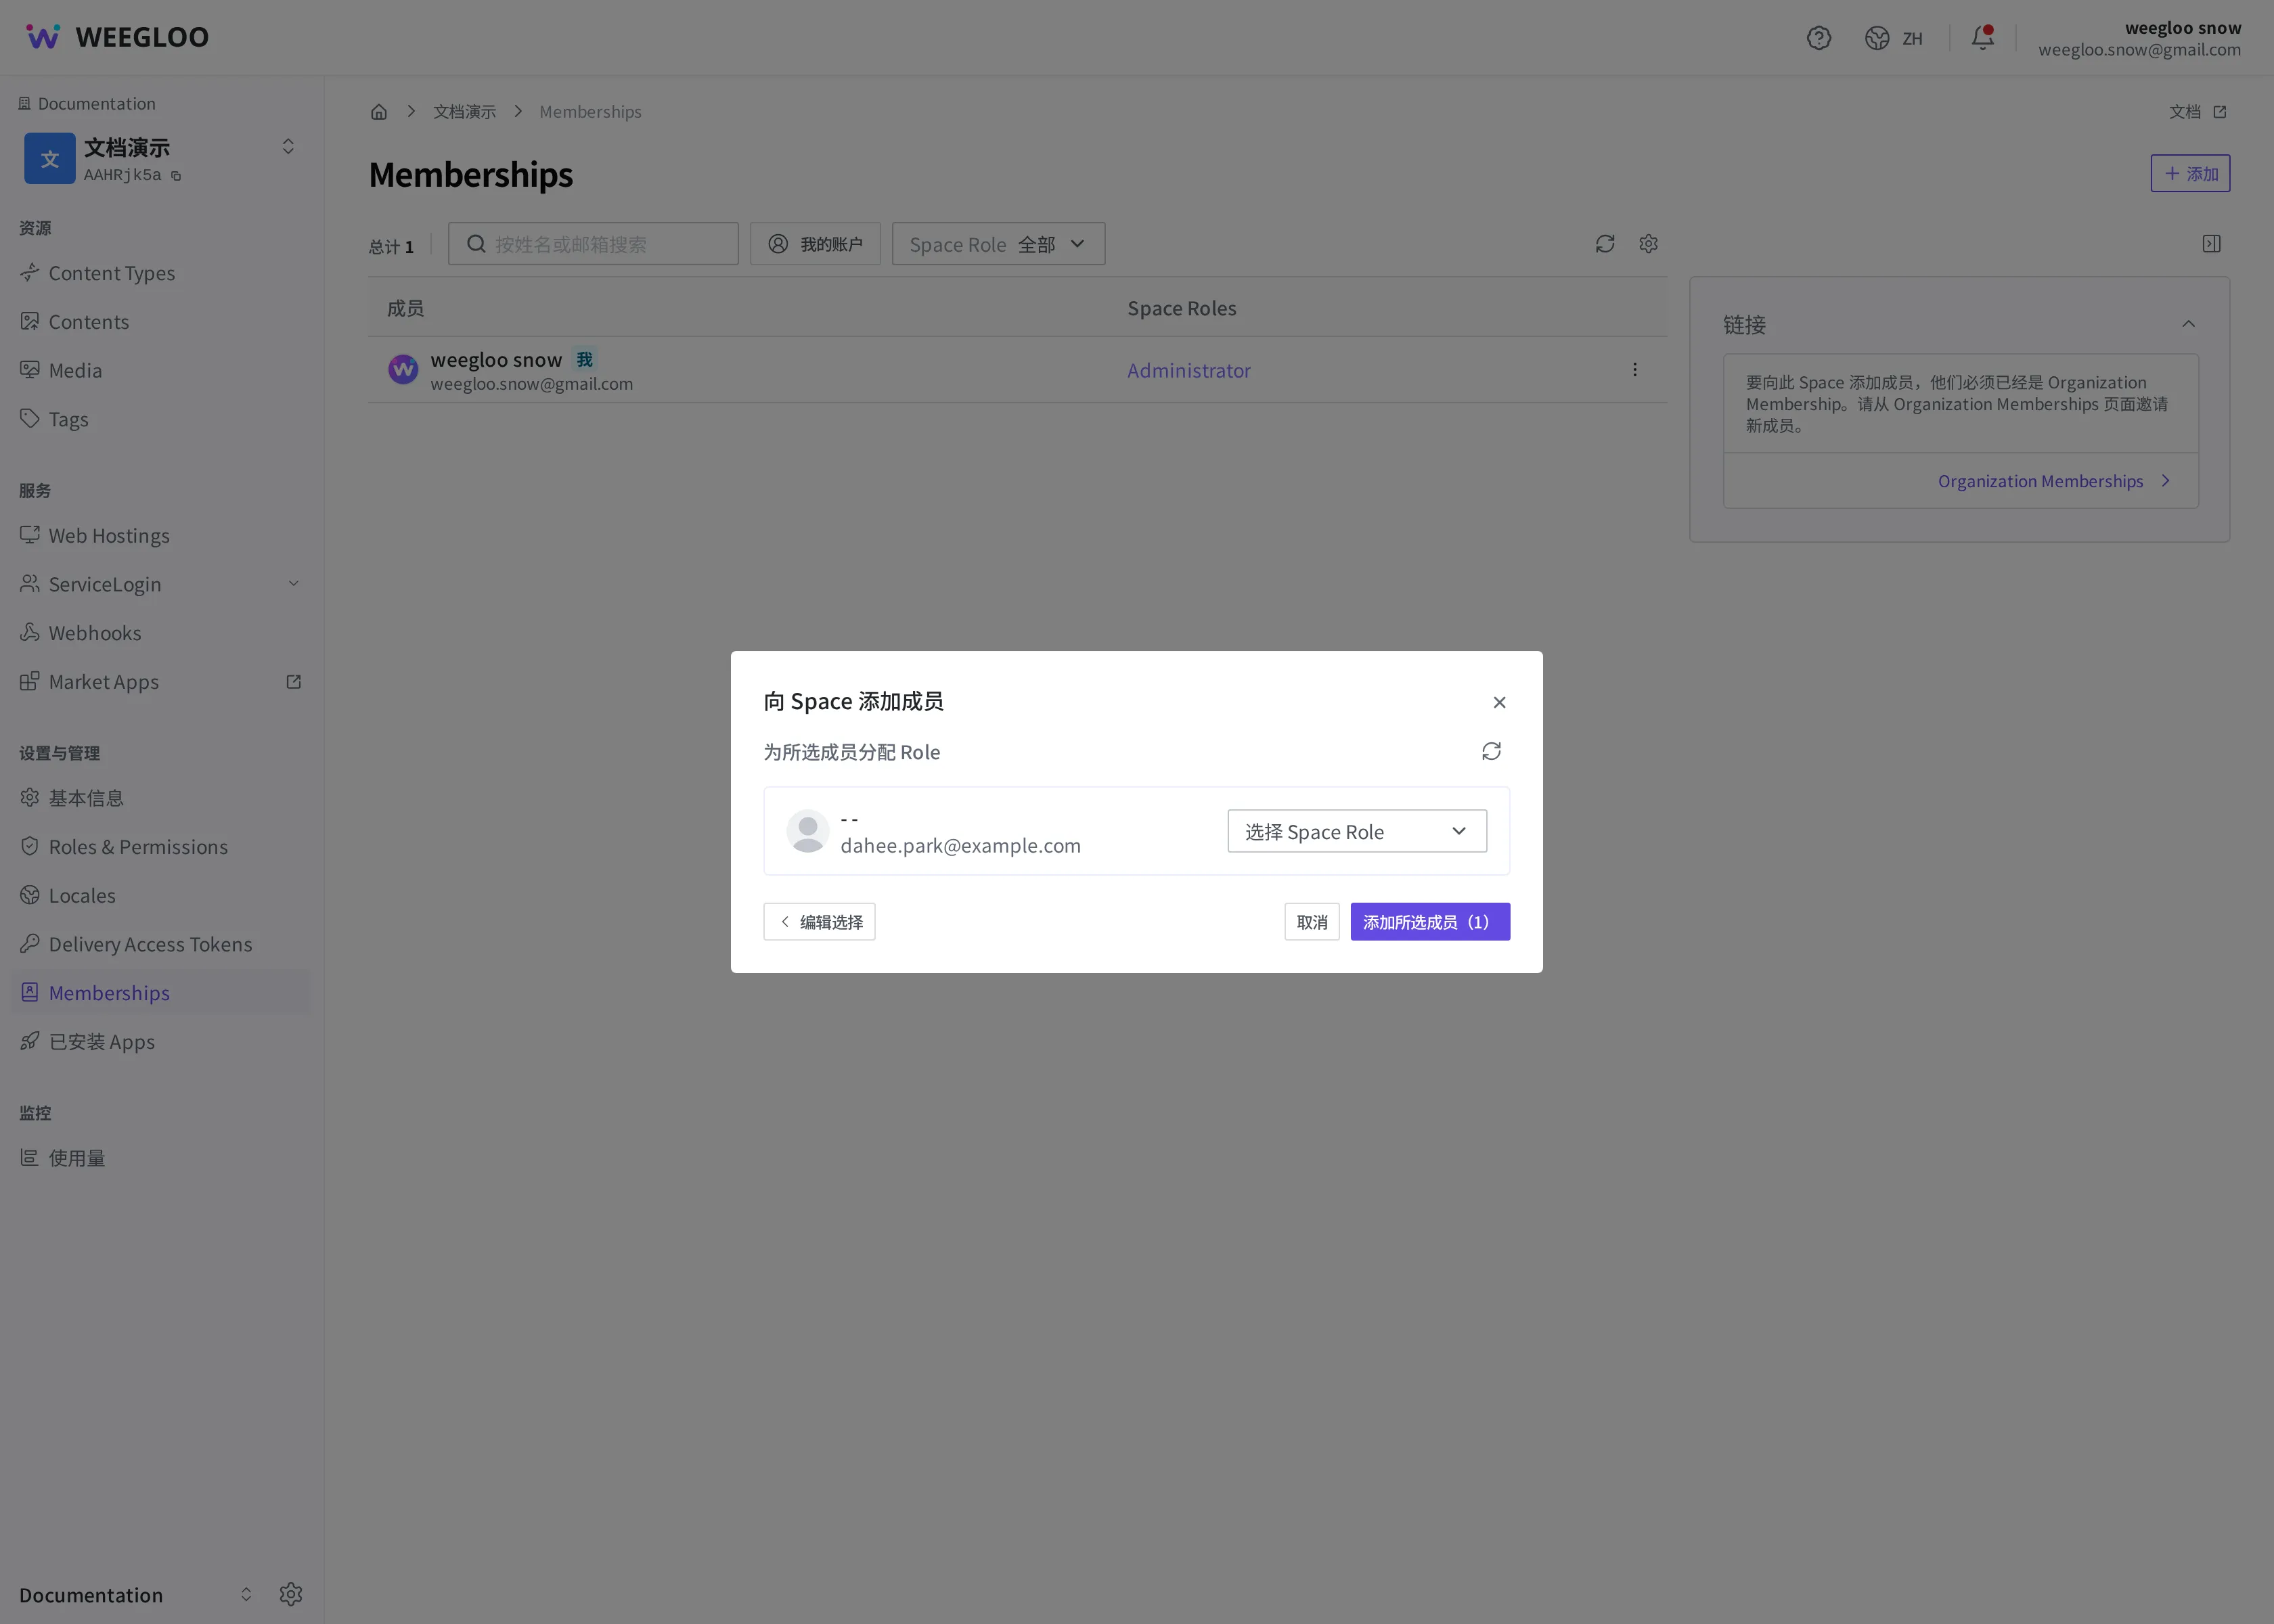Open the weegloo snow account menu
This screenshot has width=2274, height=1624.
[x=2139, y=38]
